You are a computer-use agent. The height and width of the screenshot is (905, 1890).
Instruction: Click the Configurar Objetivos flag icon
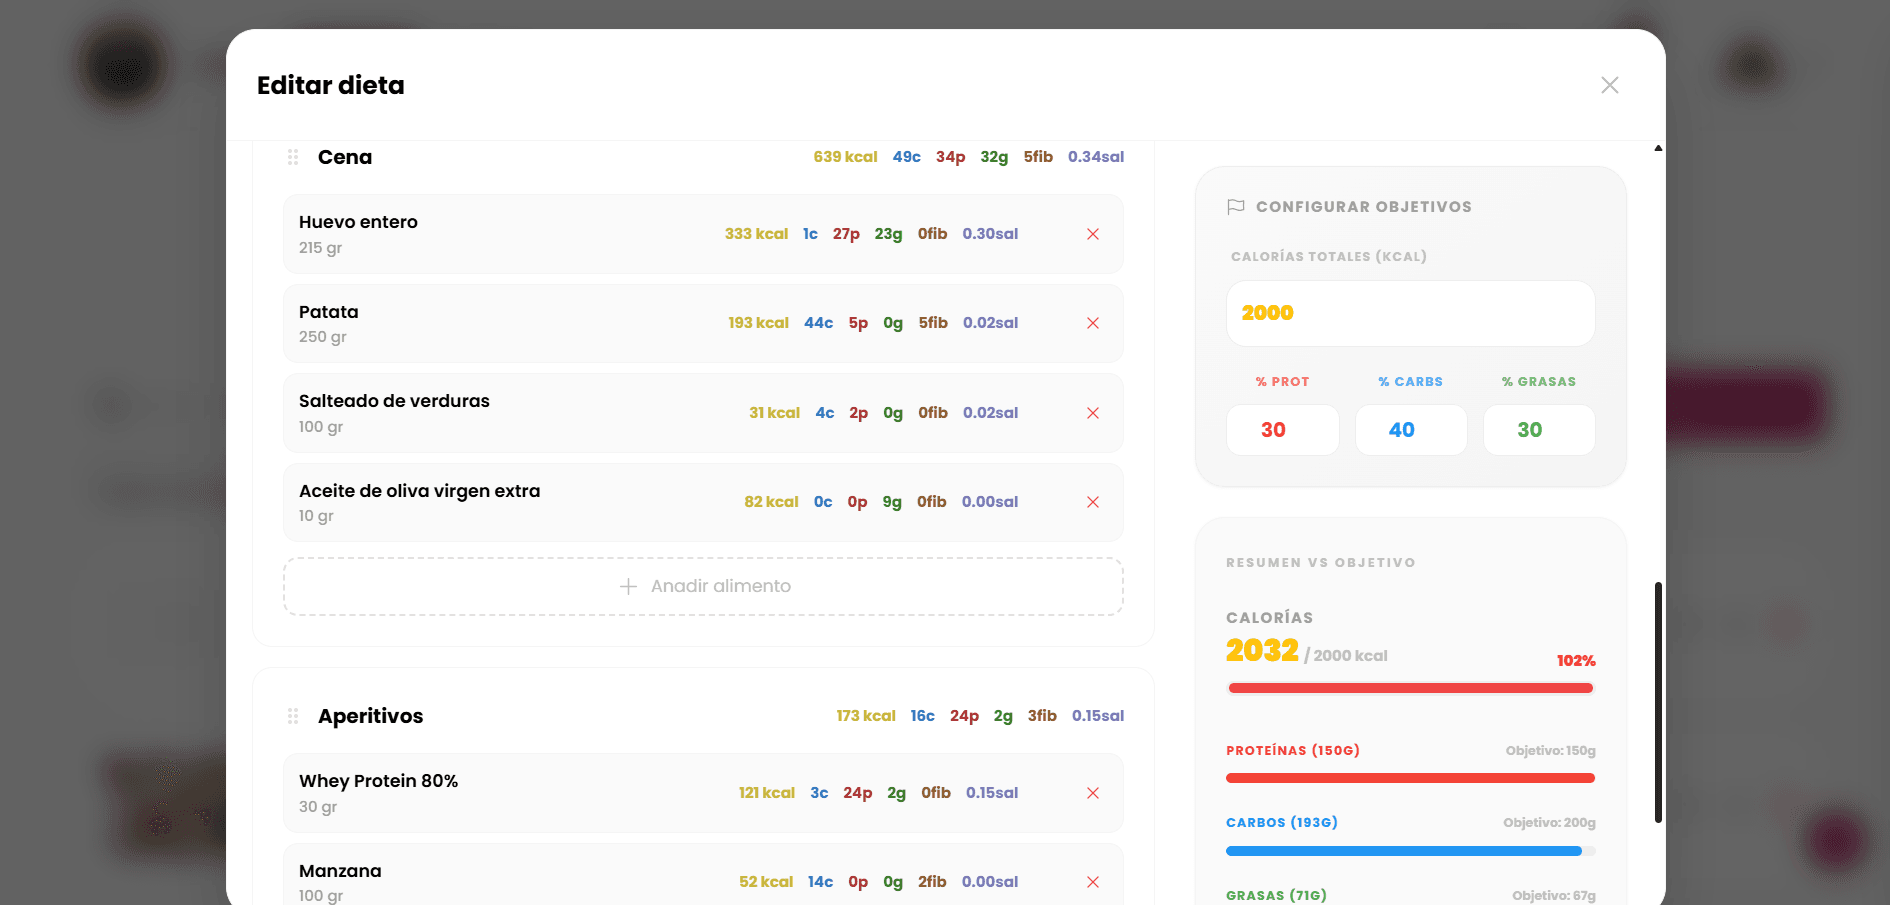(1235, 207)
